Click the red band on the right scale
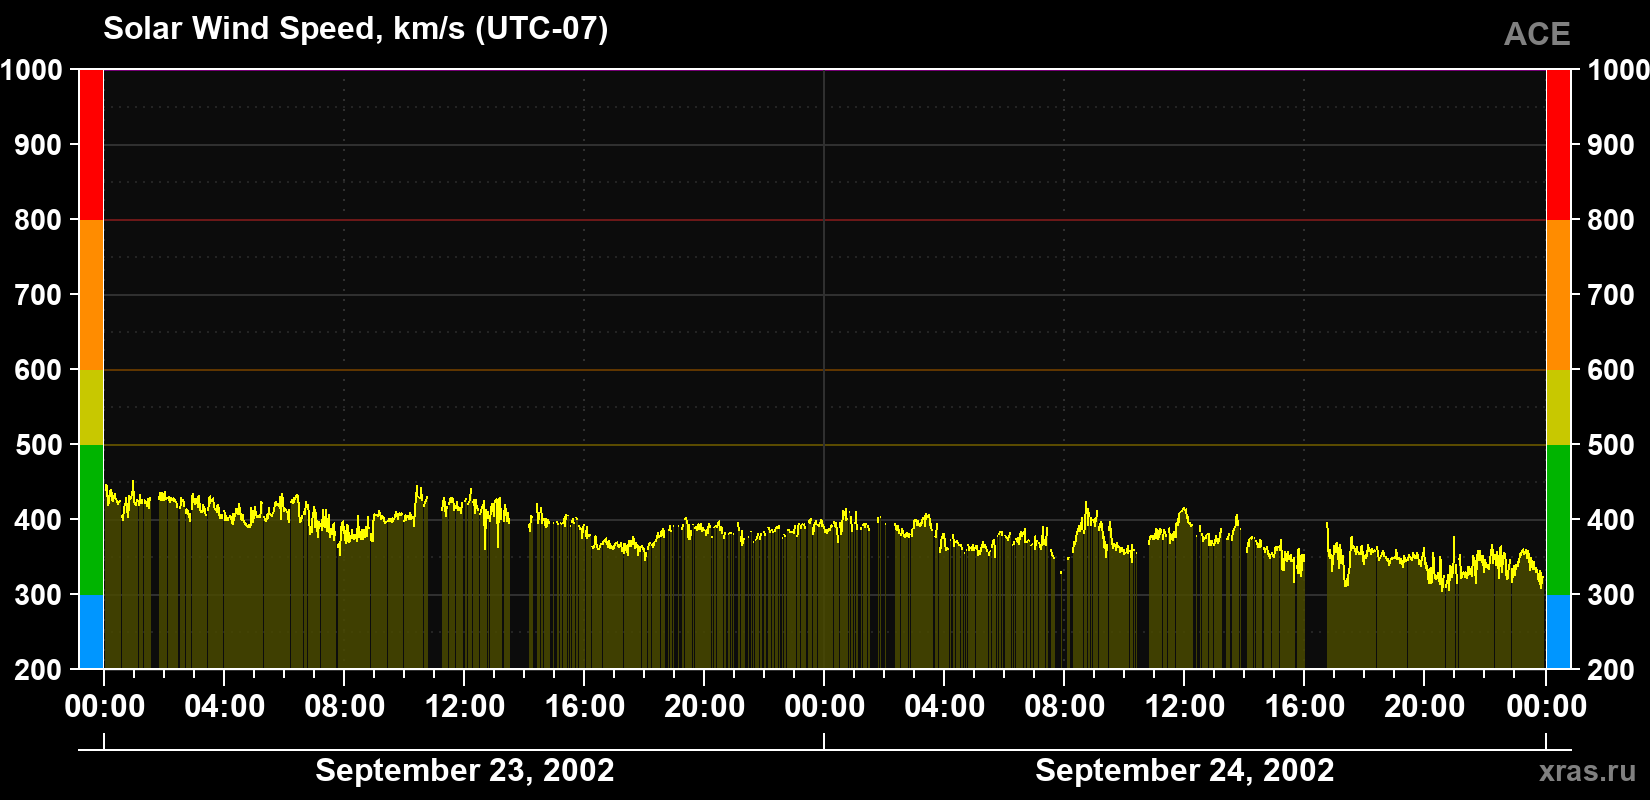 (1558, 145)
